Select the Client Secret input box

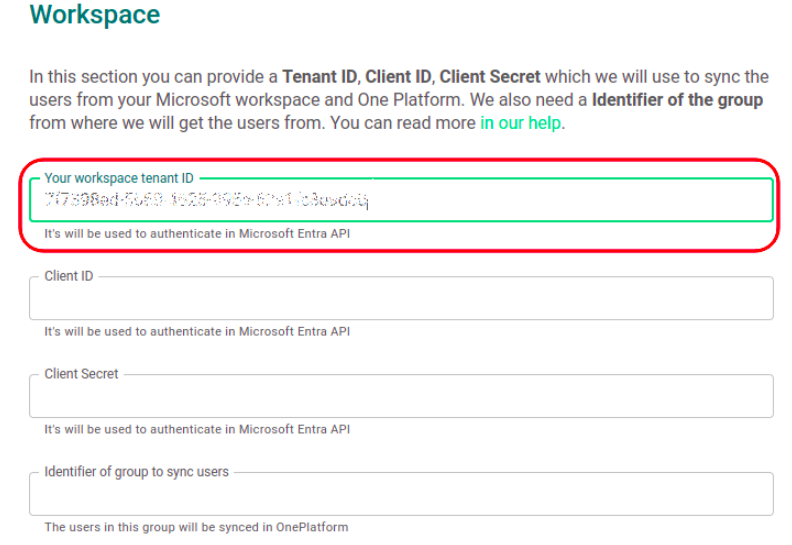pyautogui.click(x=400, y=397)
